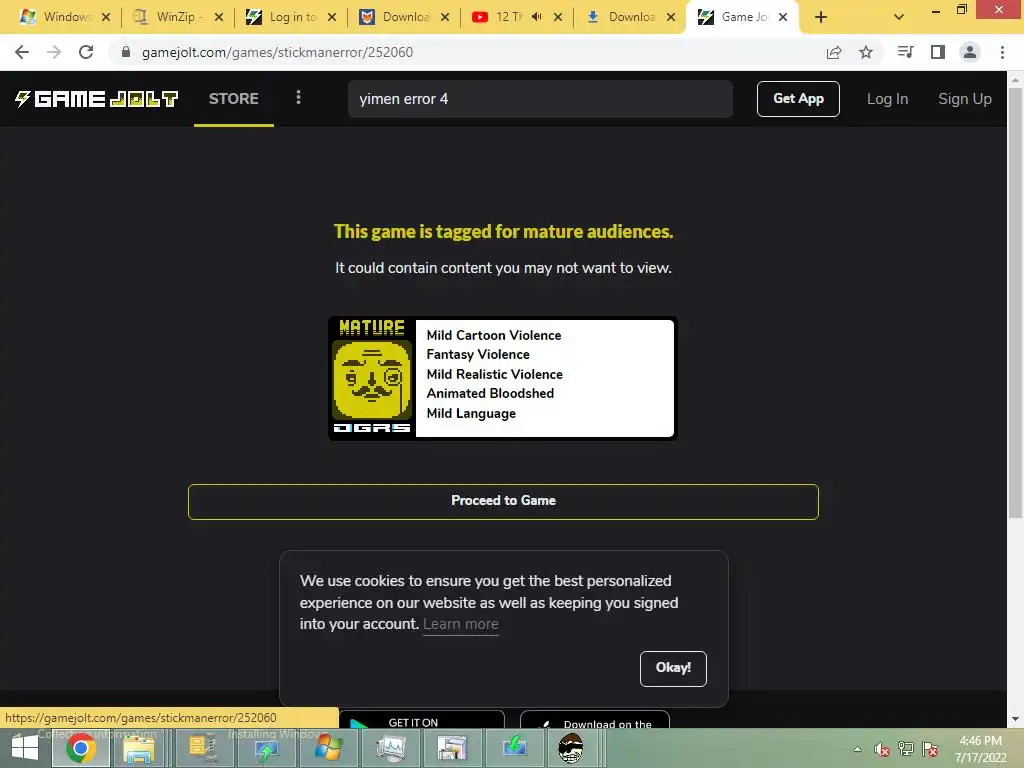The height and width of the screenshot is (768, 1024).
Task: Click Proceed to Game button
Action: [x=503, y=501]
